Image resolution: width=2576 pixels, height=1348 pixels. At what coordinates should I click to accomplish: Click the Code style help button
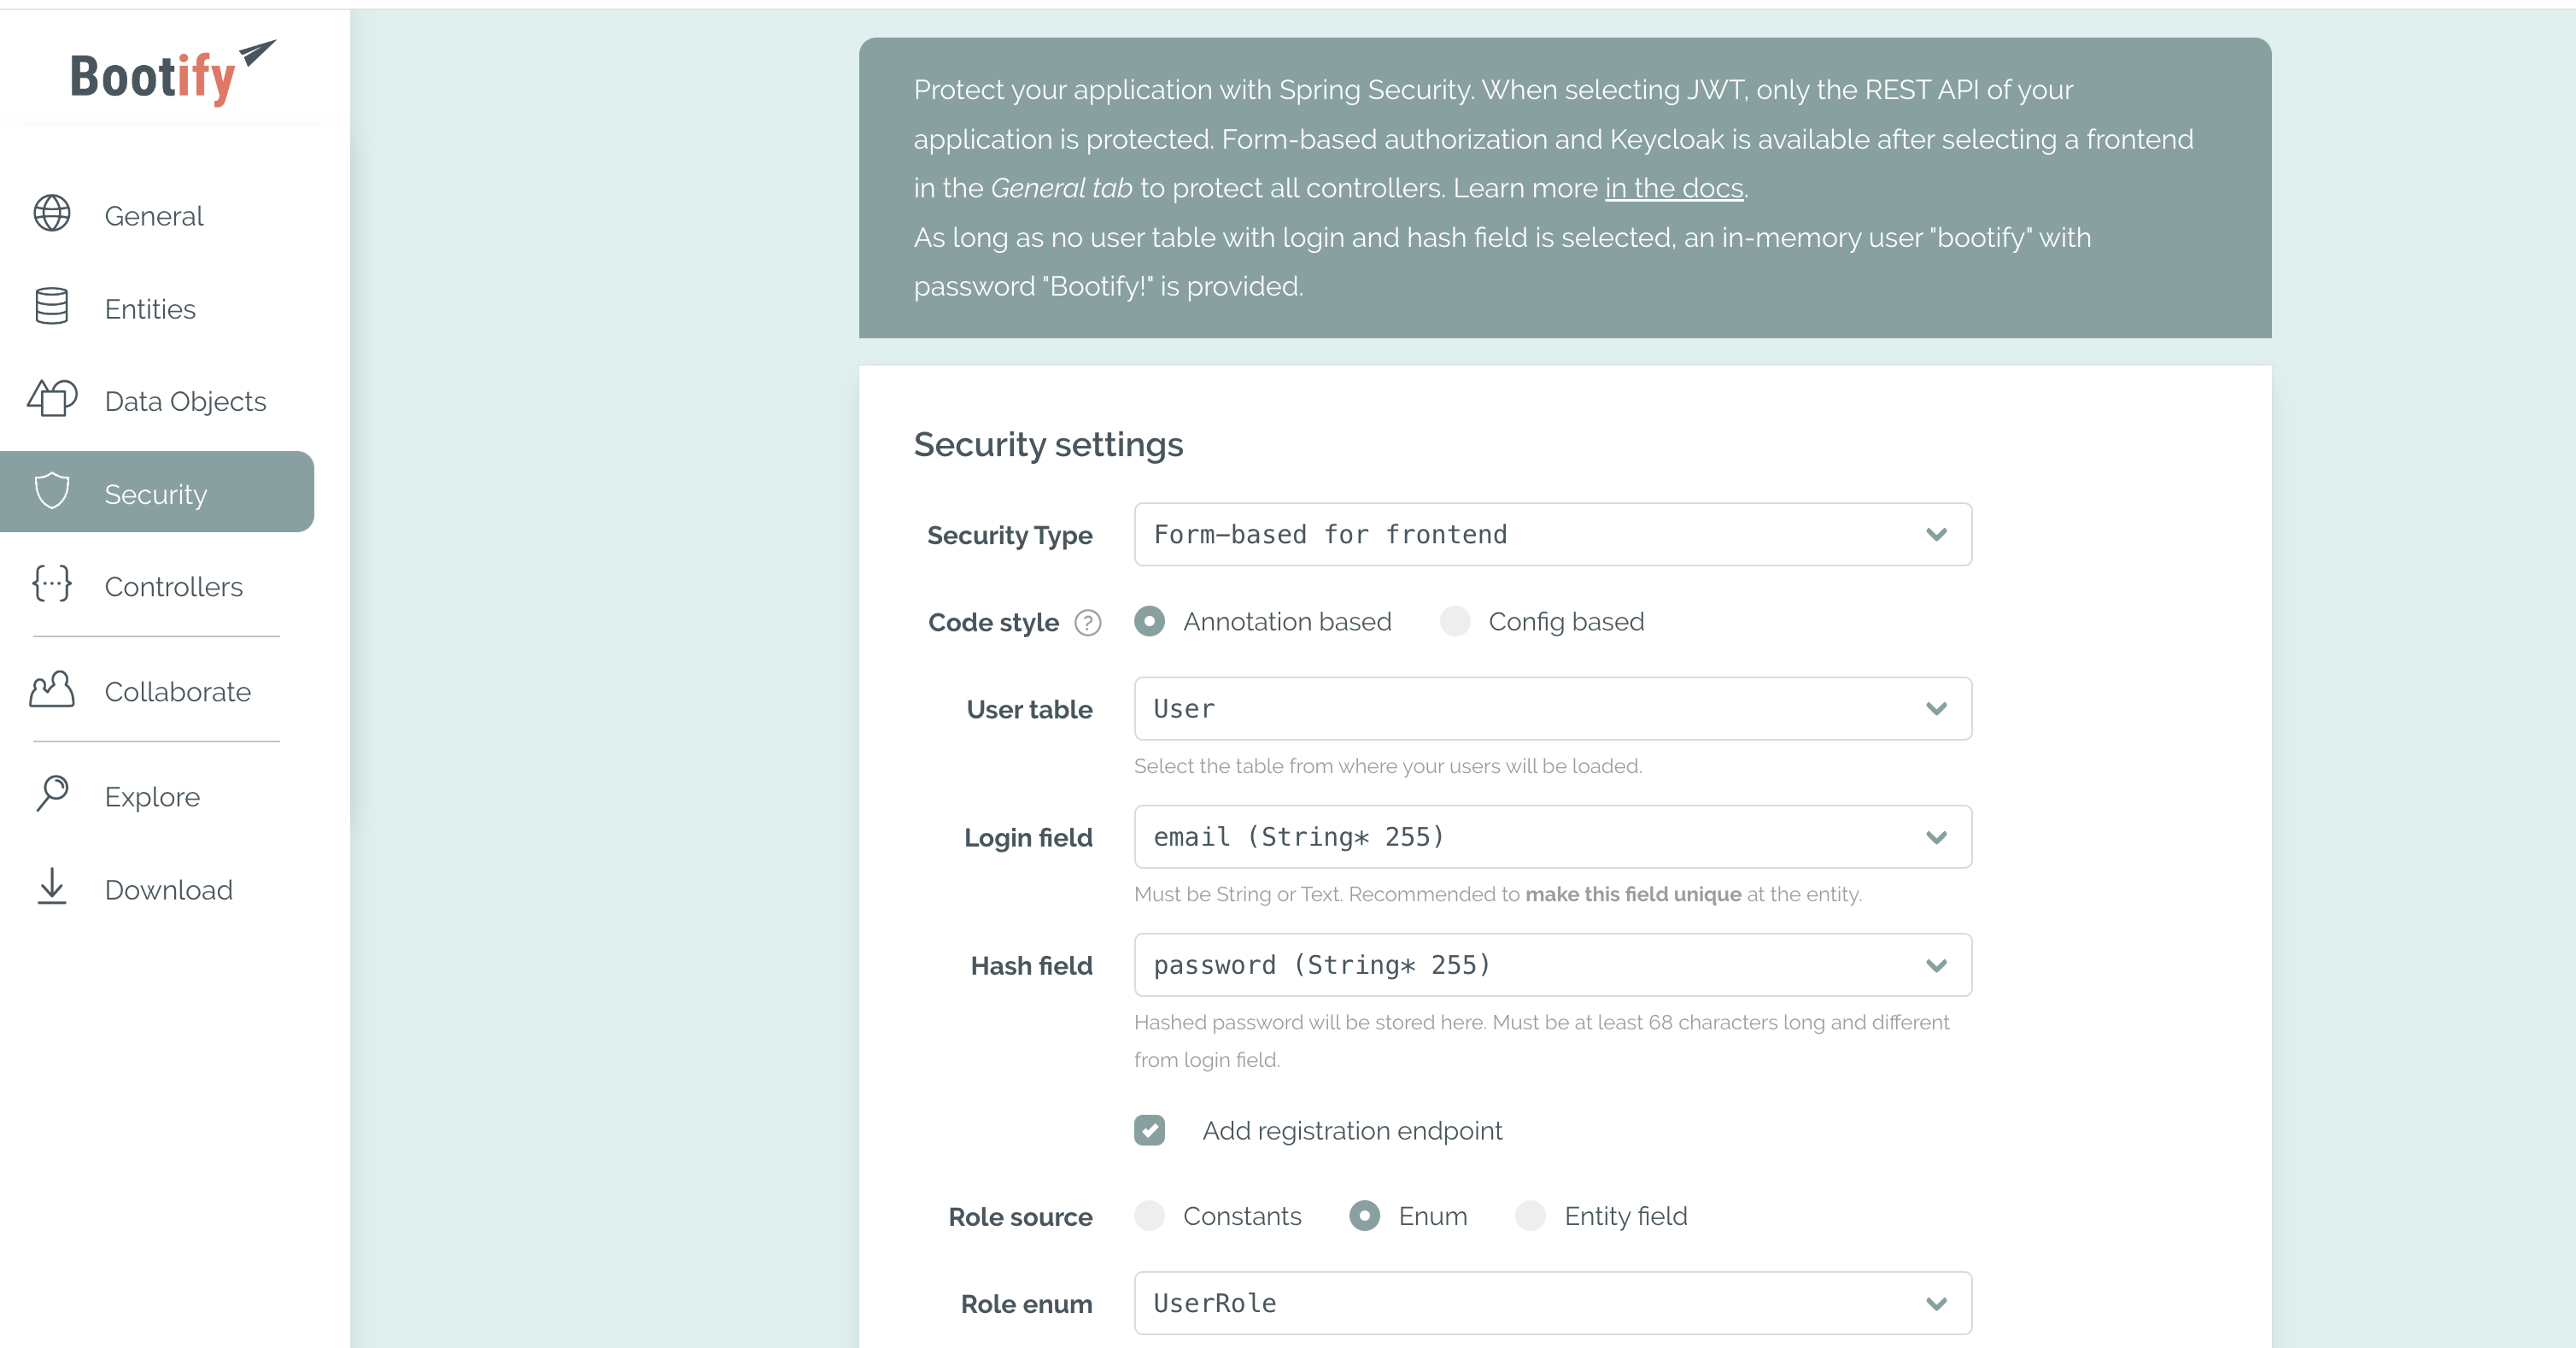1087,622
